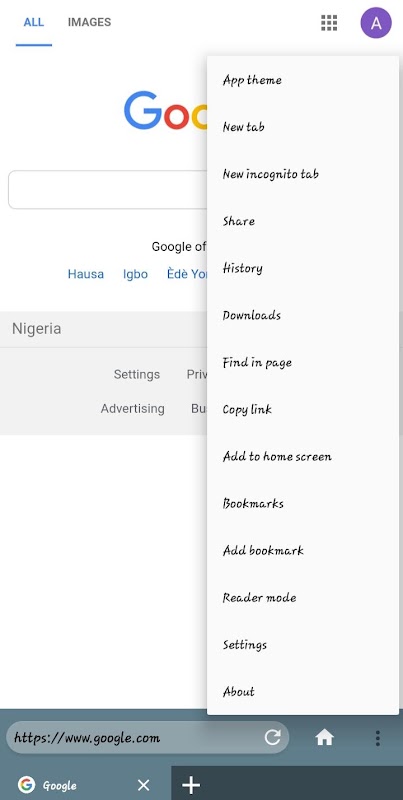The image size is (403, 800).
Task: Open the purple account avatar
Action: (x=376, y=23)
